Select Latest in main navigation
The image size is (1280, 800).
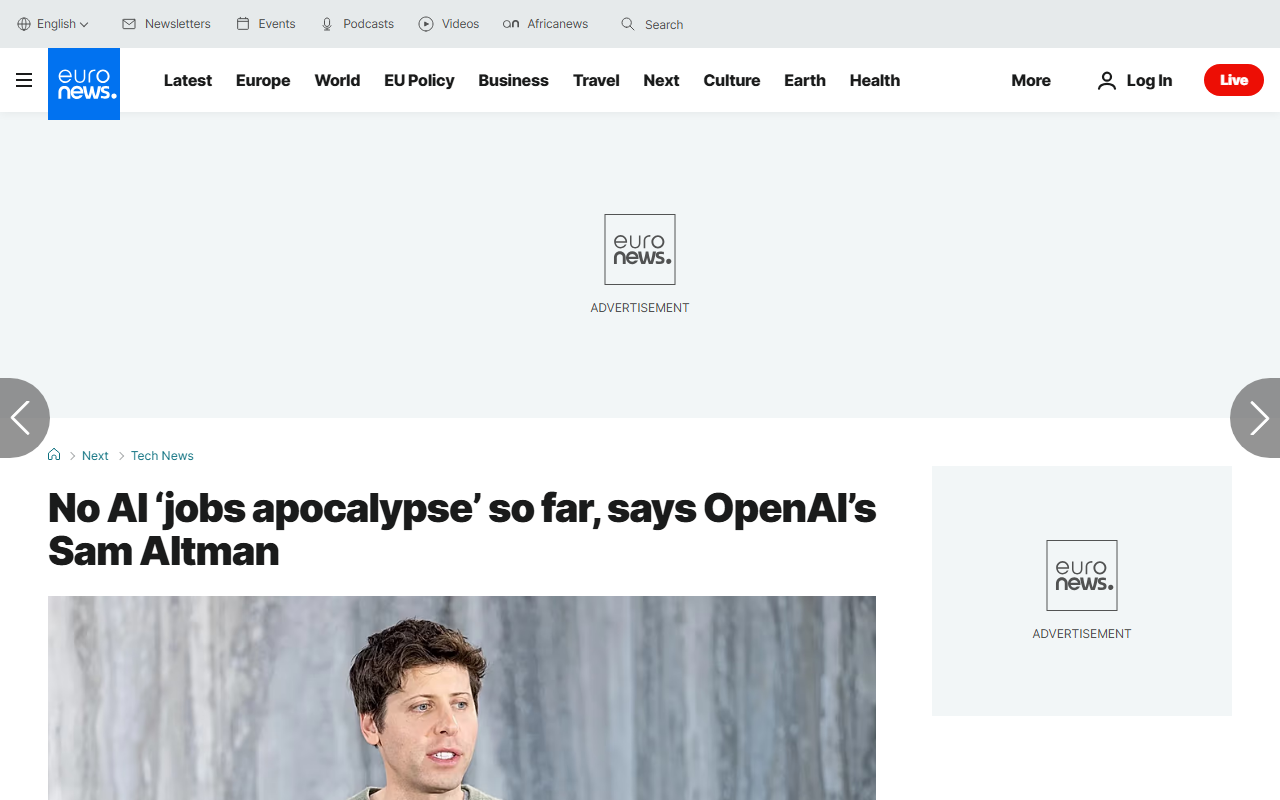(x=188, y=80)
